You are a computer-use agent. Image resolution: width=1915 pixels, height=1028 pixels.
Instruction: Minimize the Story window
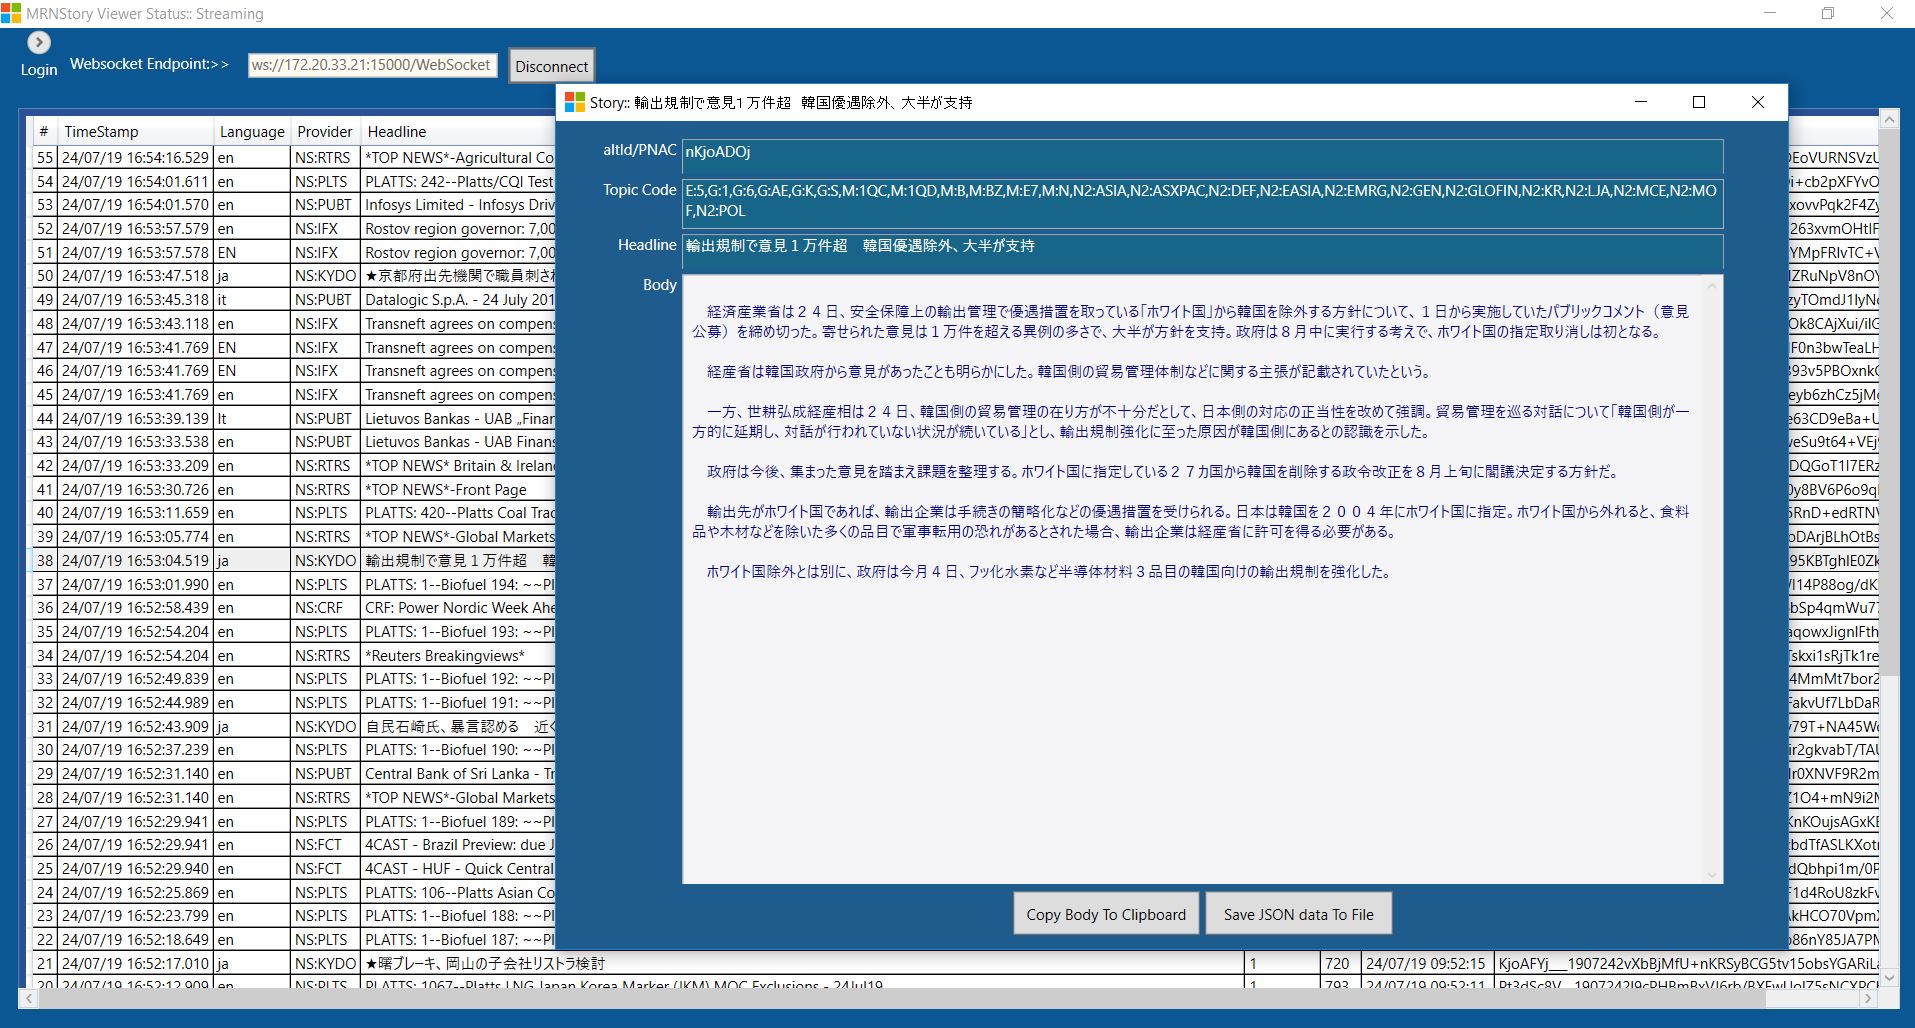[x=1640, y=102]
